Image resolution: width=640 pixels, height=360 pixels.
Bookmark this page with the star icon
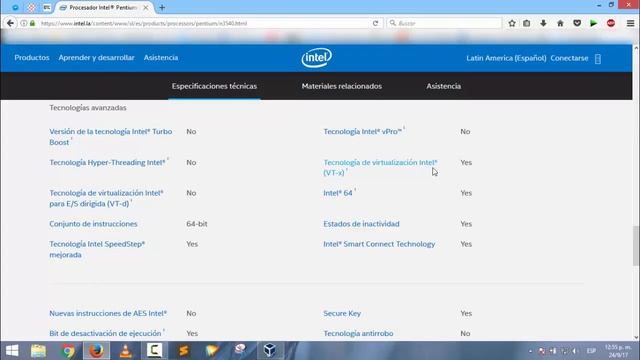coord(512,23)
